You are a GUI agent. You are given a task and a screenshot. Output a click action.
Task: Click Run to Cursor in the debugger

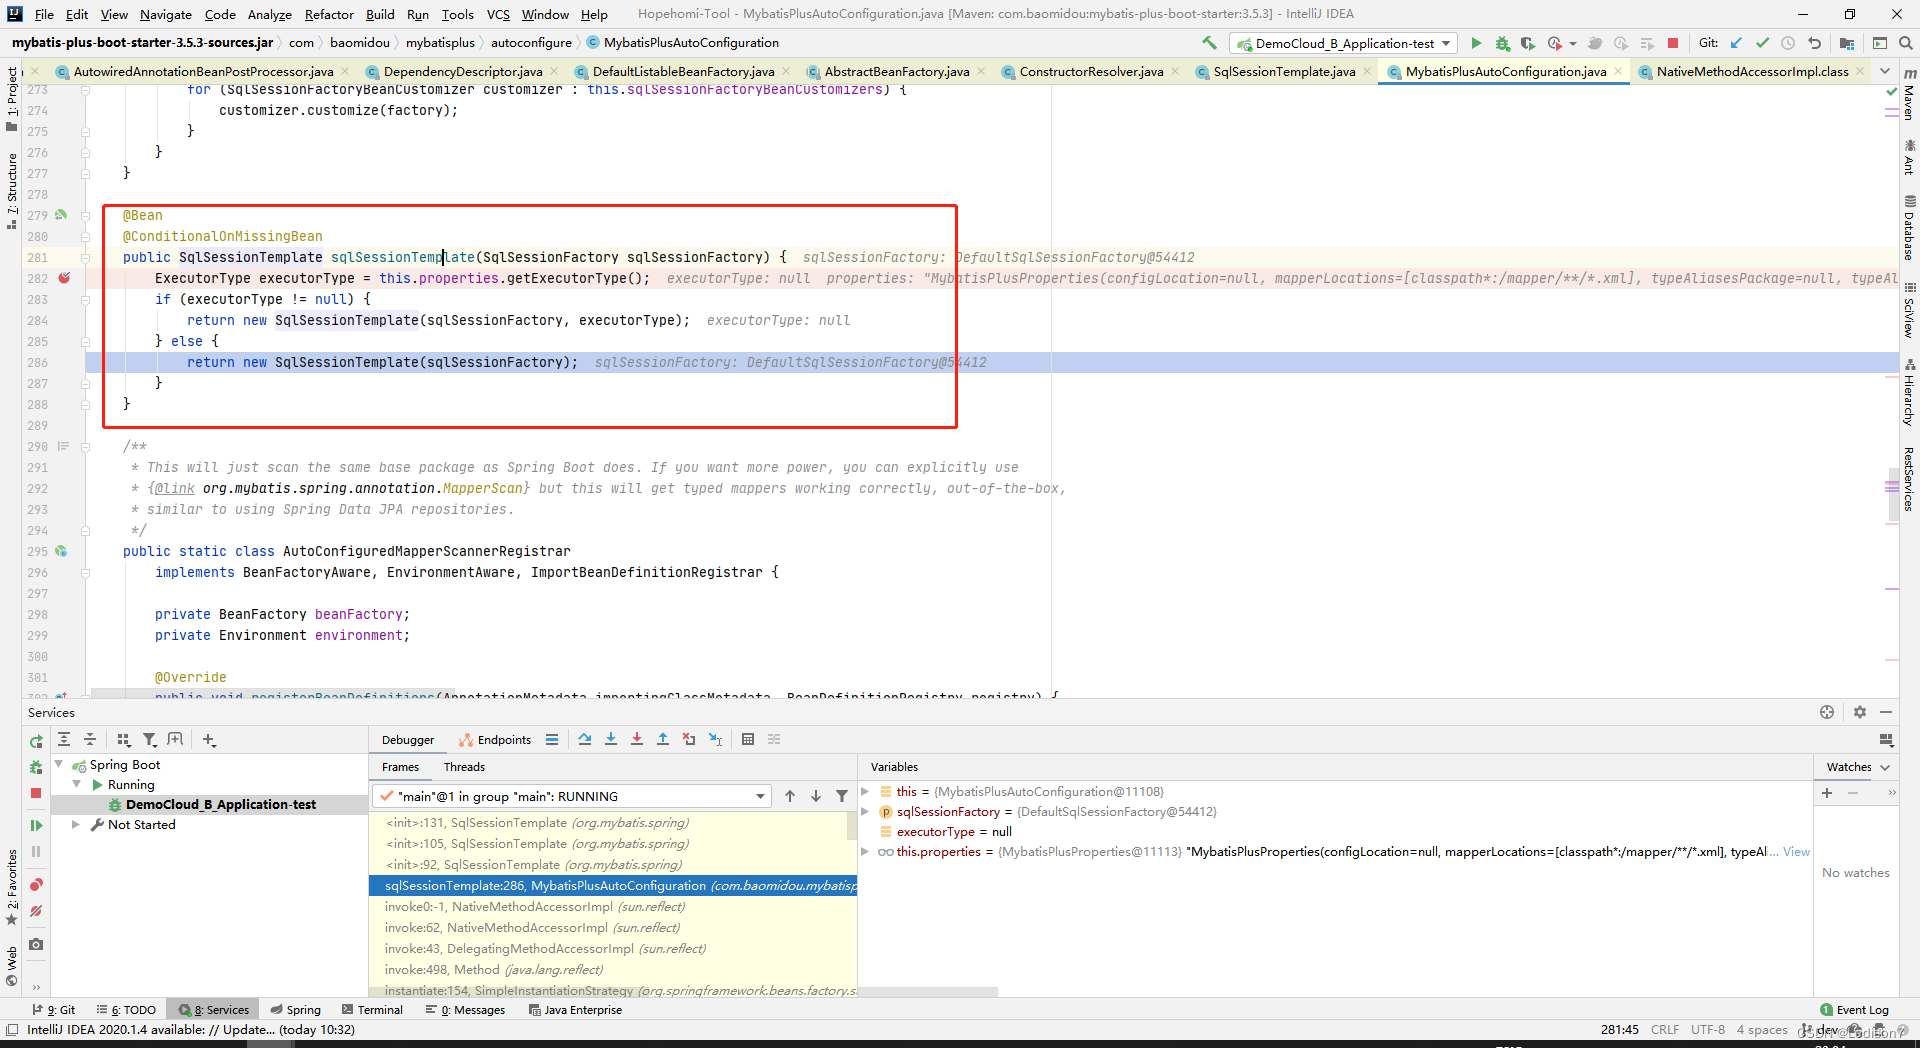[716, 739]
